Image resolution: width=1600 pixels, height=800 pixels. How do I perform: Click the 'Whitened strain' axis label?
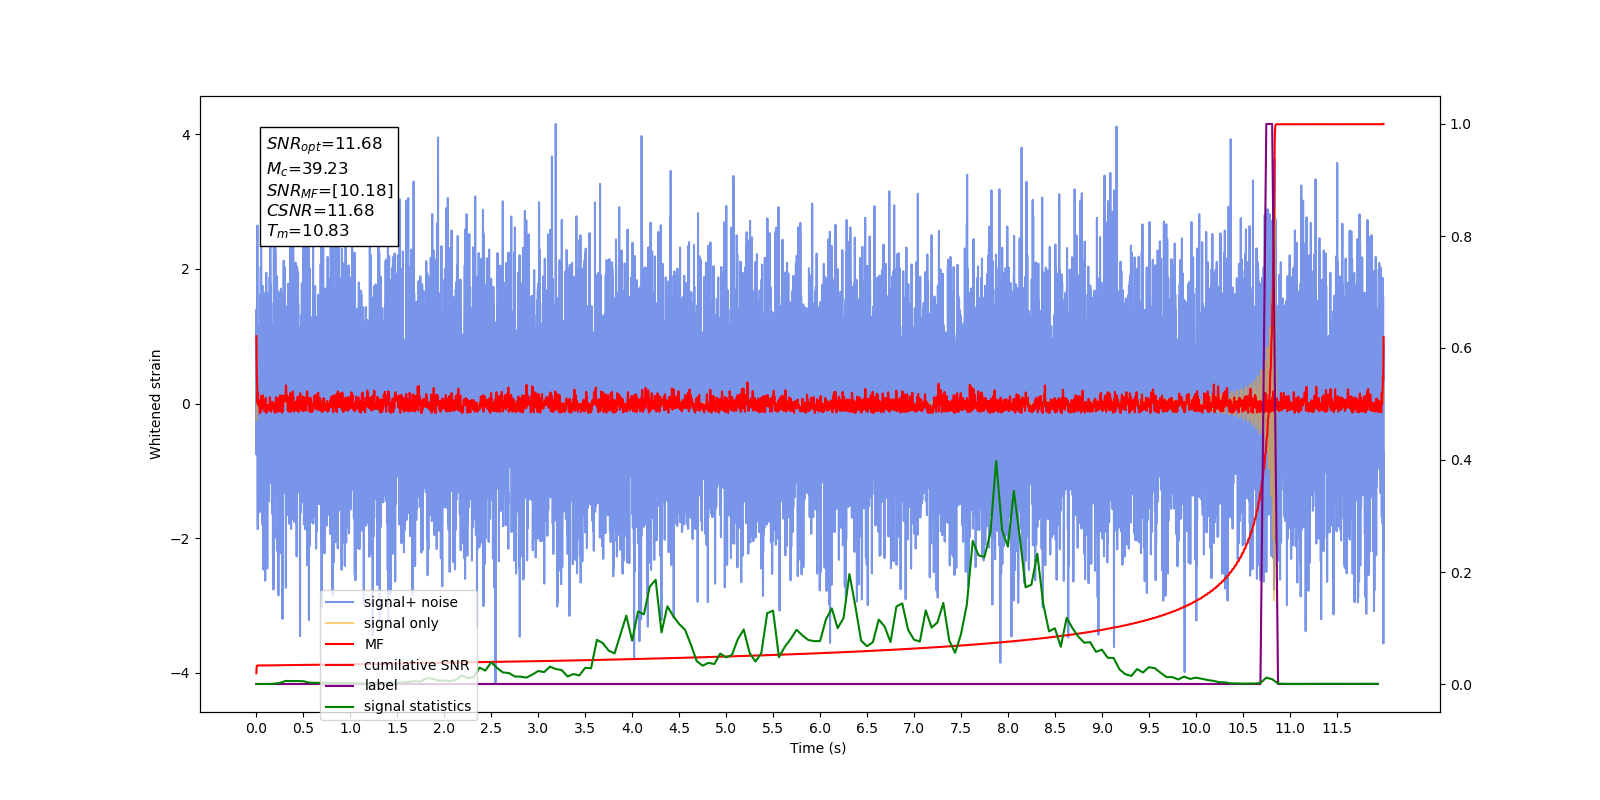[x=156, y=404]
